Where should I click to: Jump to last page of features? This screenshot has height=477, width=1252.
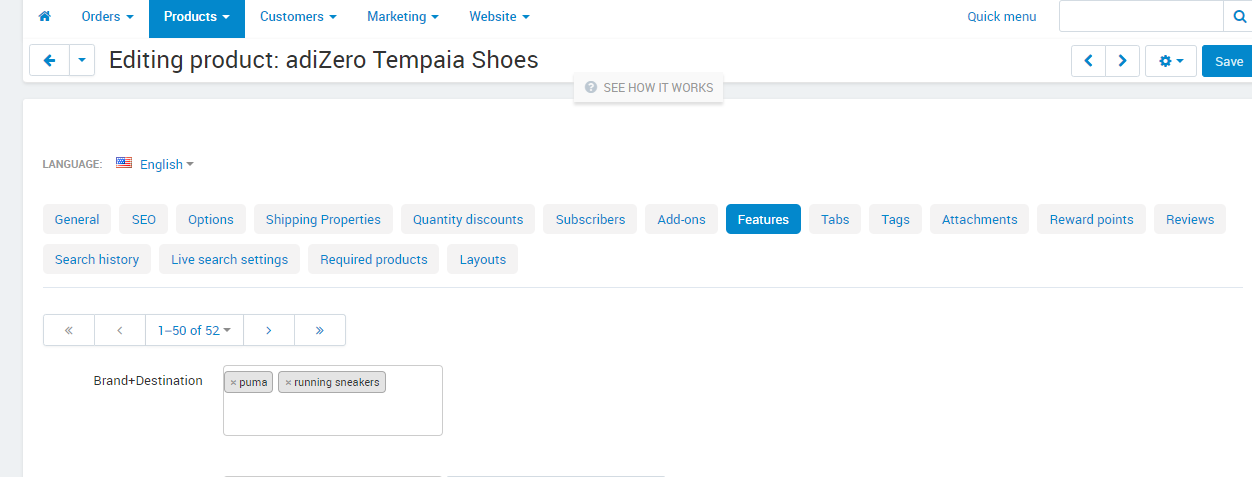coord(320,330)
